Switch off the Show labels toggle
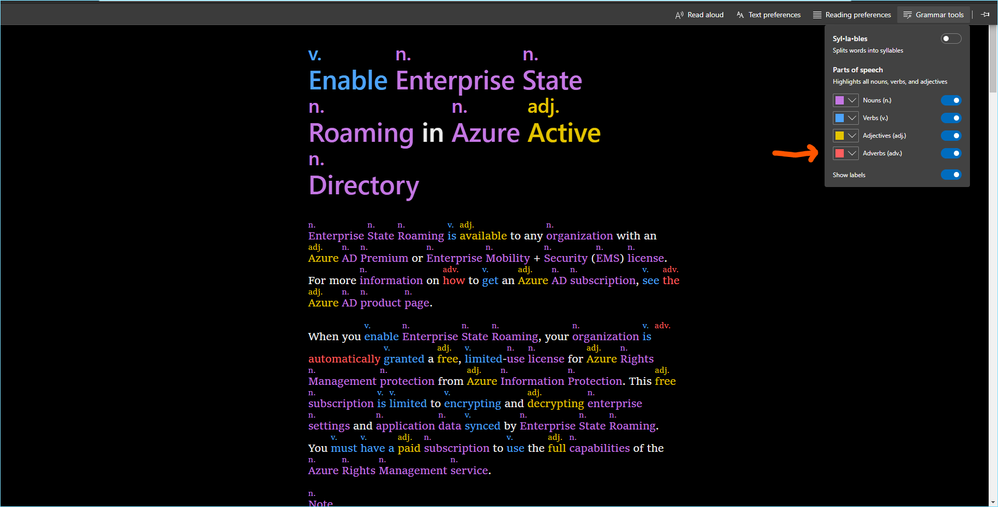998x507 pixels. click(951, 175)
